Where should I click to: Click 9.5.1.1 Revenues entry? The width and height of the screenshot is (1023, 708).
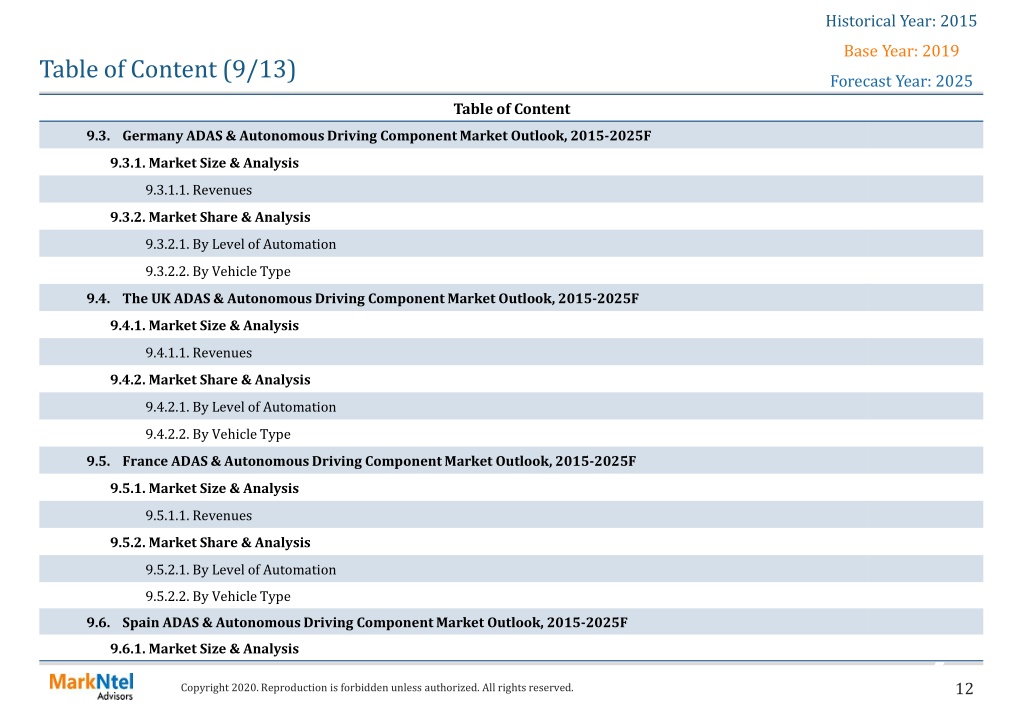(x=511, y=516)
